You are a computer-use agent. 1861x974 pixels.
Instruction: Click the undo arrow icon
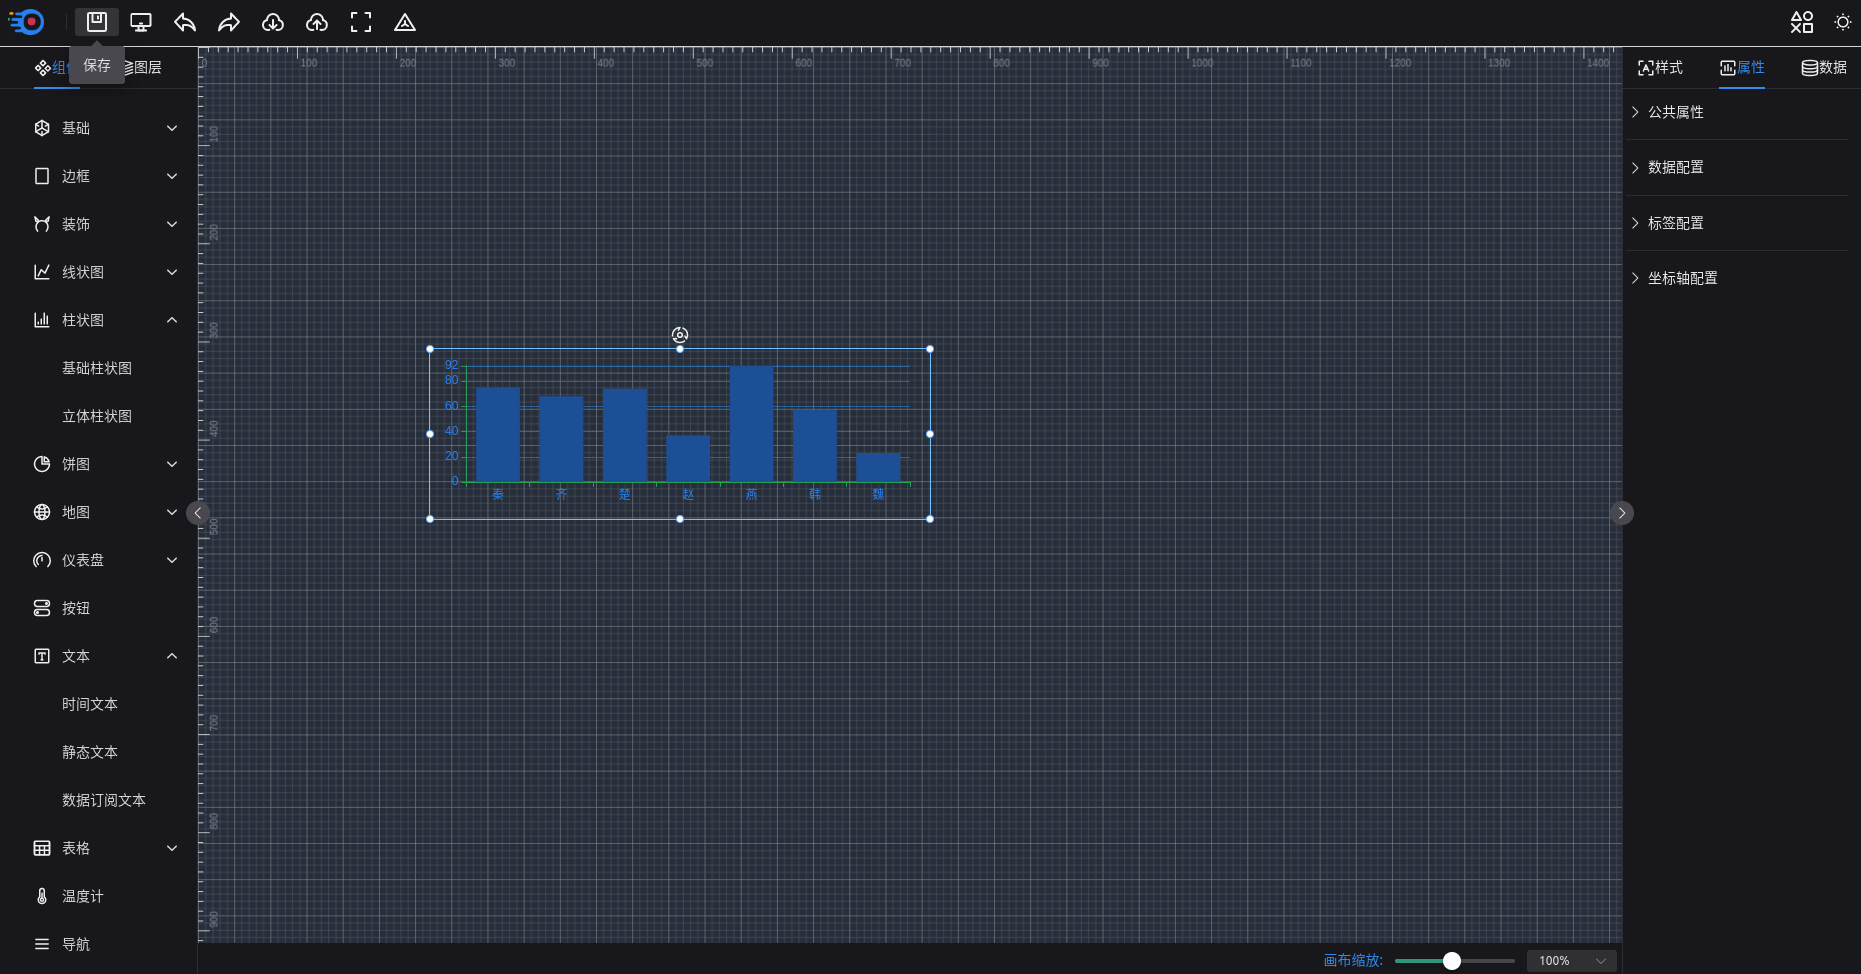pos(185,22)
